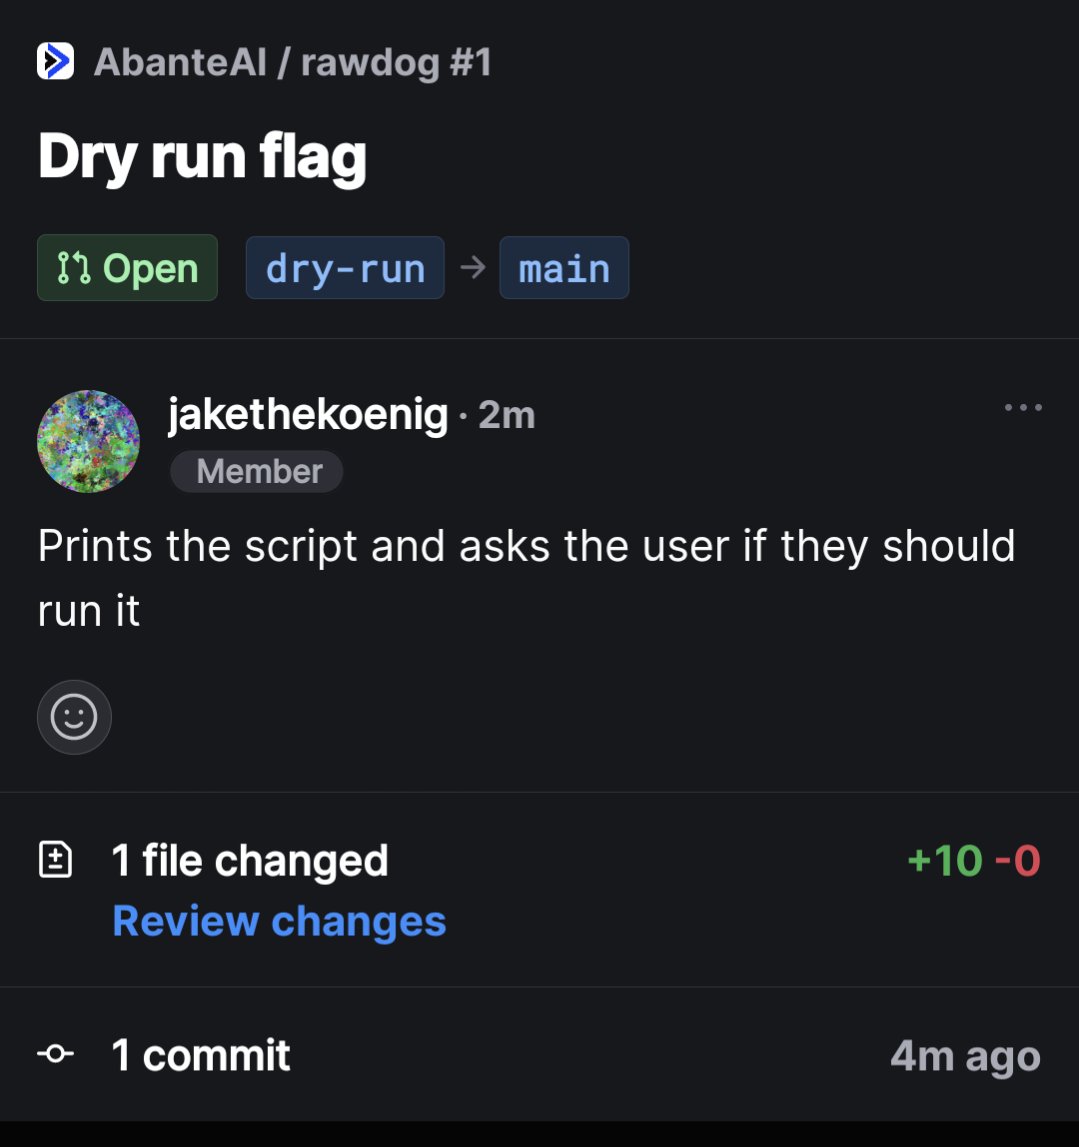Click the 4m ago commit timestamp
The image size is (1079, 1147).
pos(966,1056)
